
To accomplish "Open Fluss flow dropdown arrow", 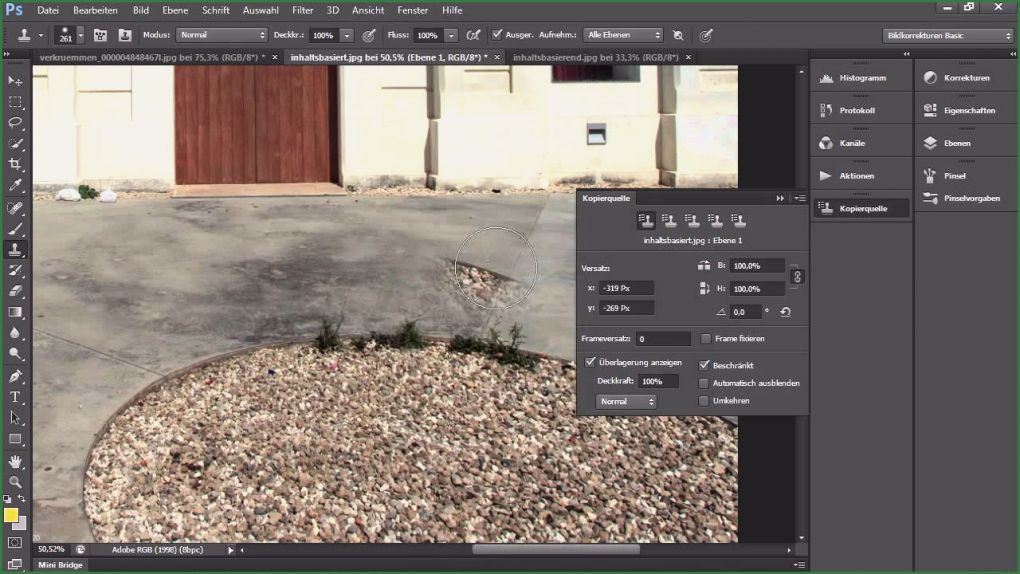I will [451, 35].
